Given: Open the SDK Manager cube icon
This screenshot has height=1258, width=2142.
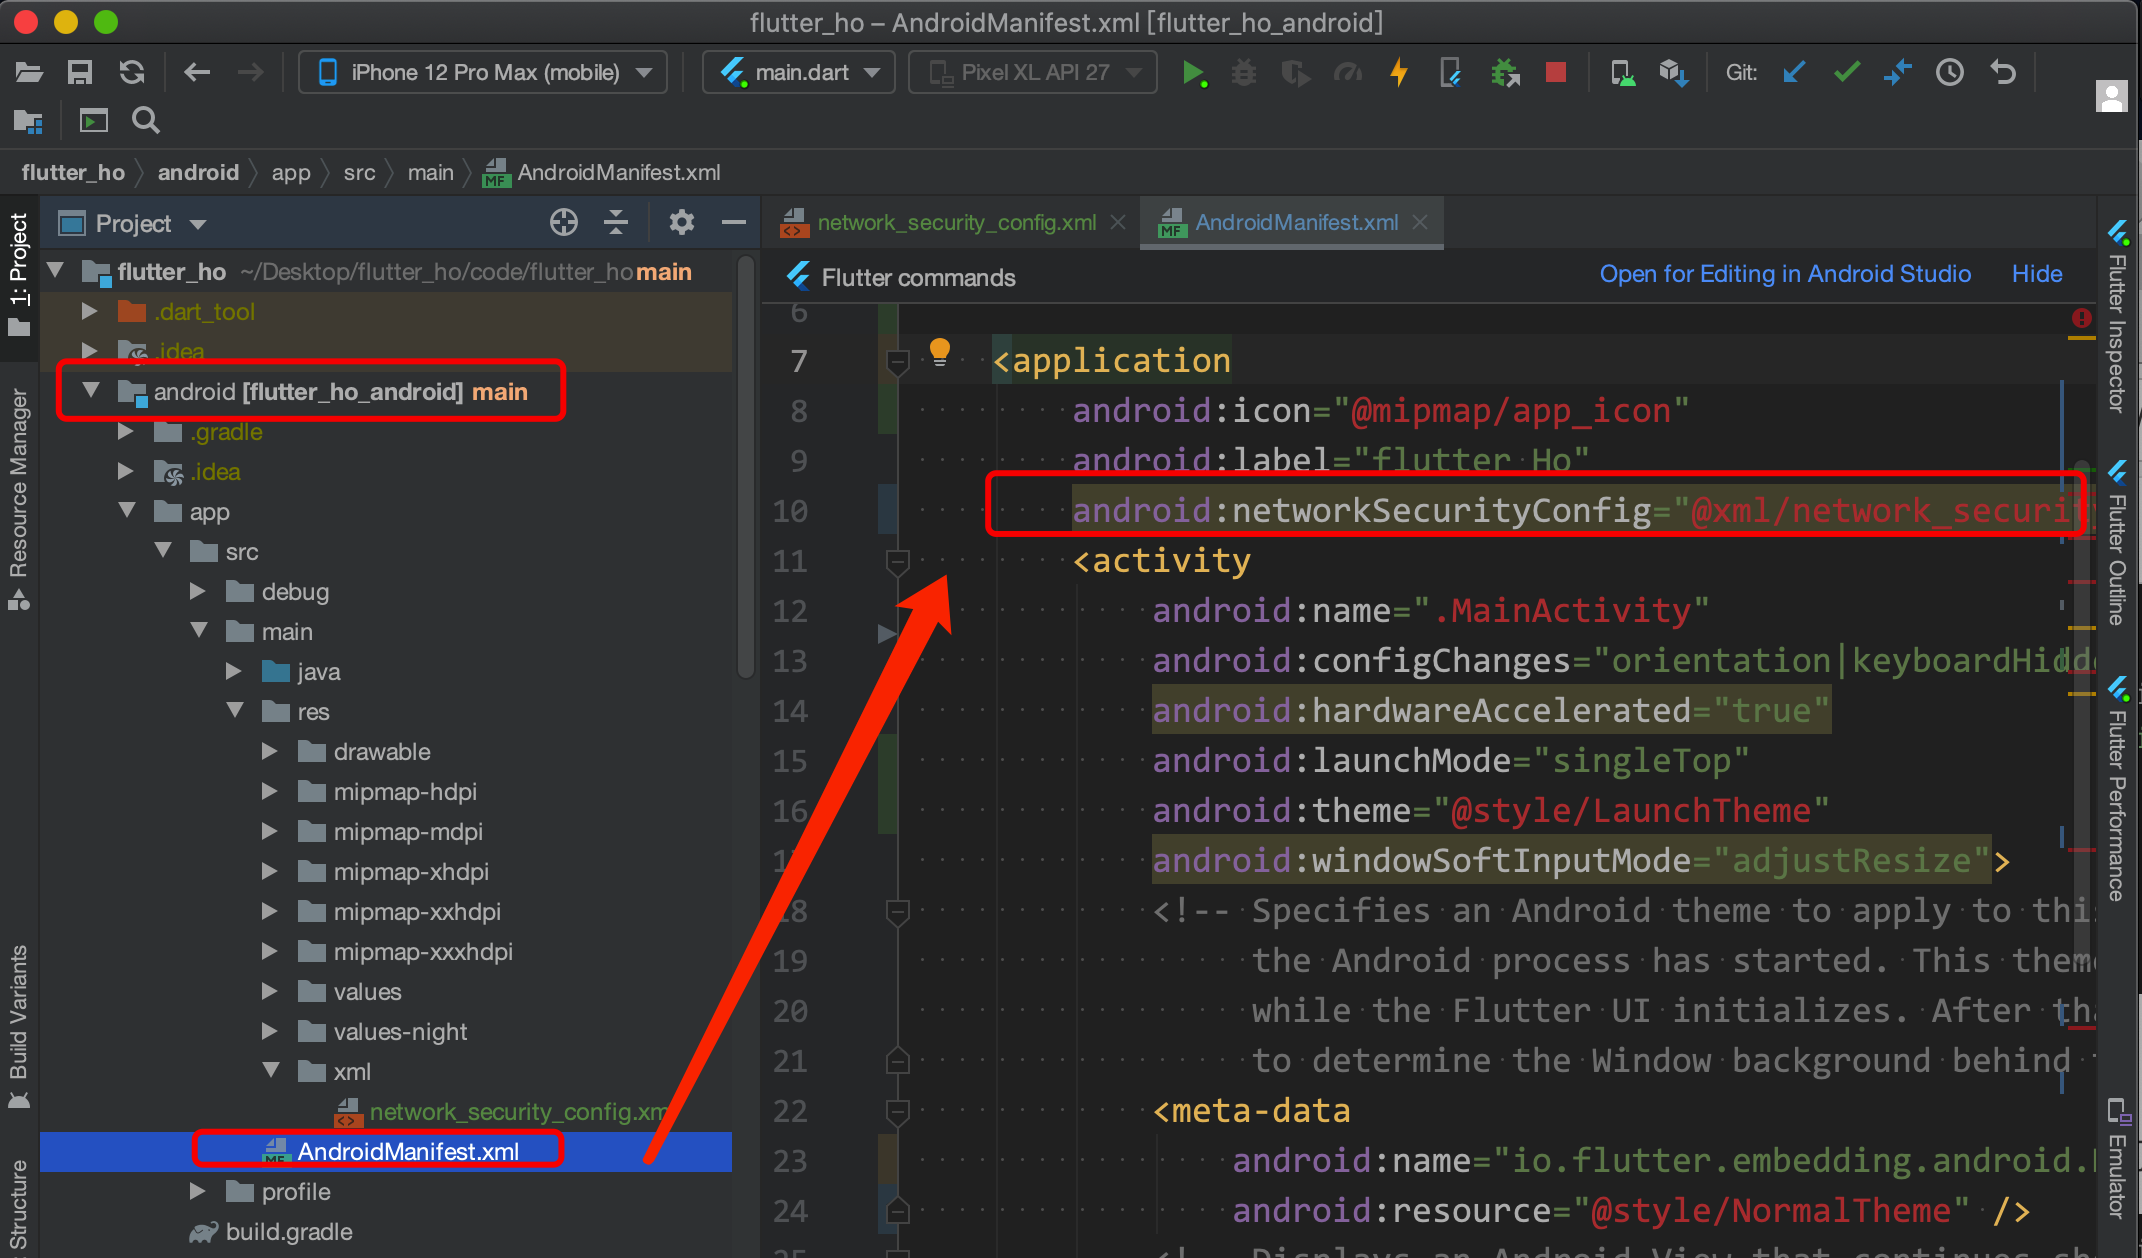Looking at the screenshot, I should tap(1673, 73).
